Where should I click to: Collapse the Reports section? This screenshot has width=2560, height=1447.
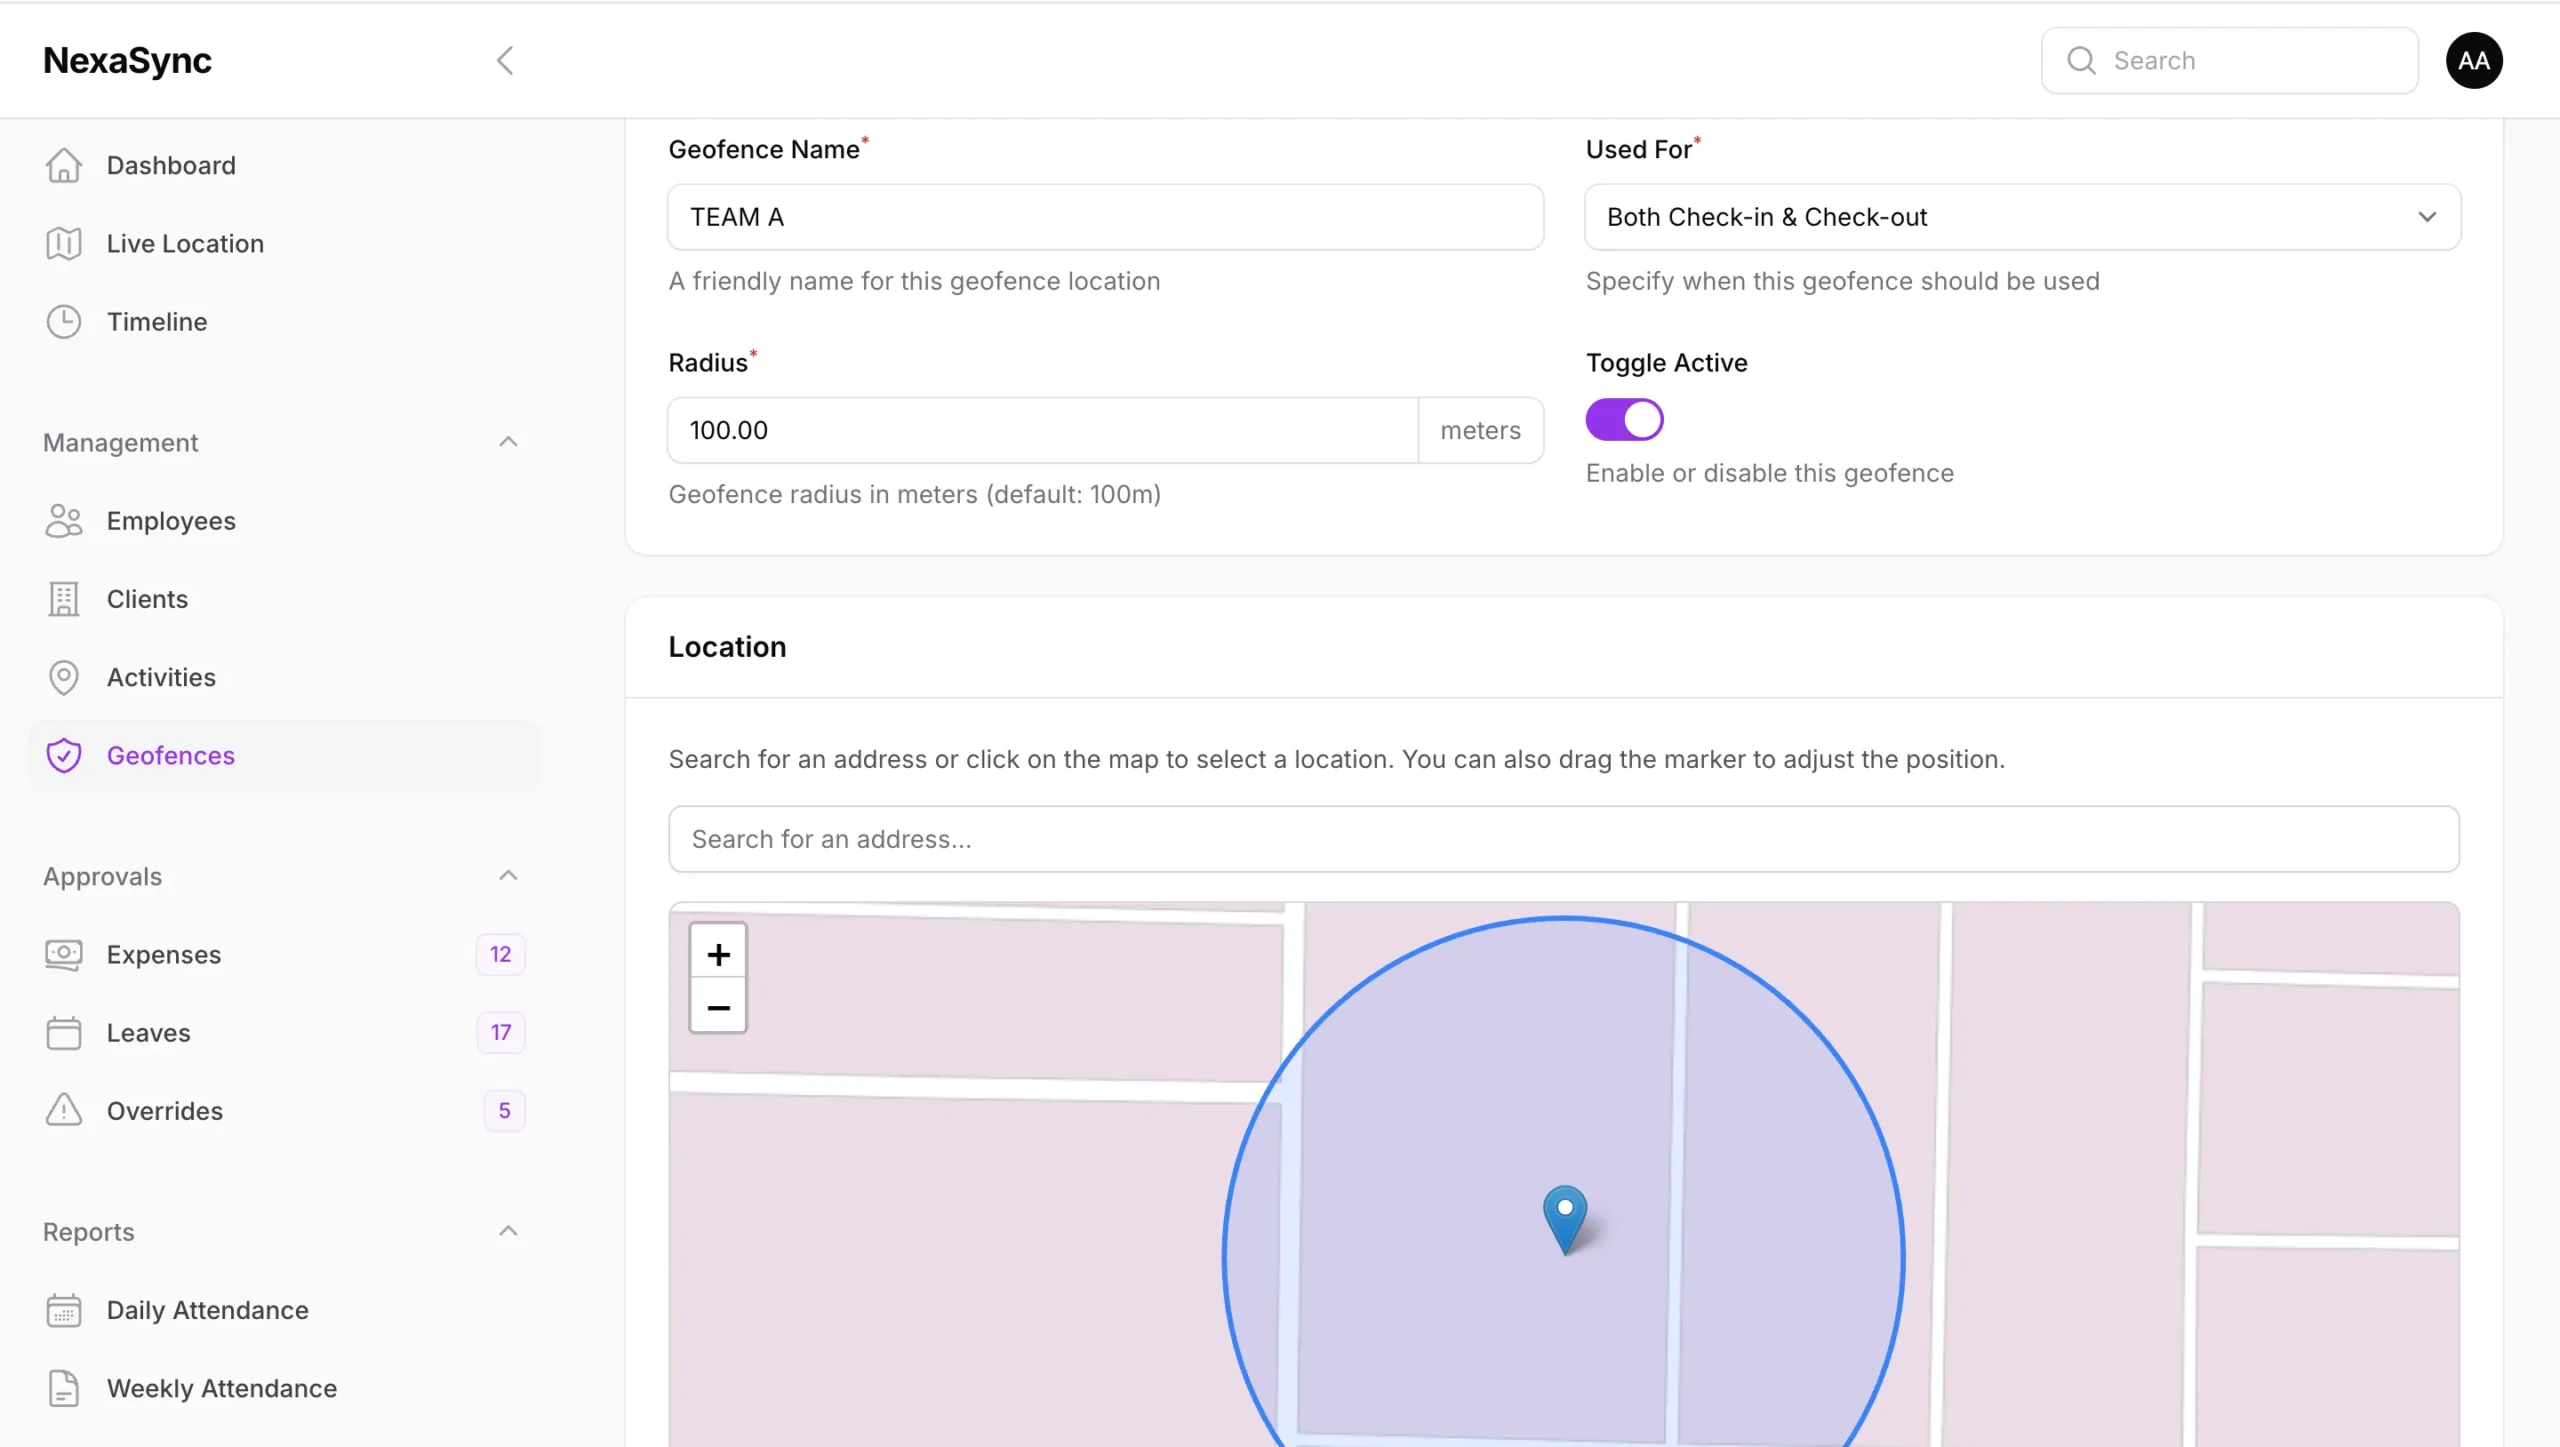pos(508,1230)
